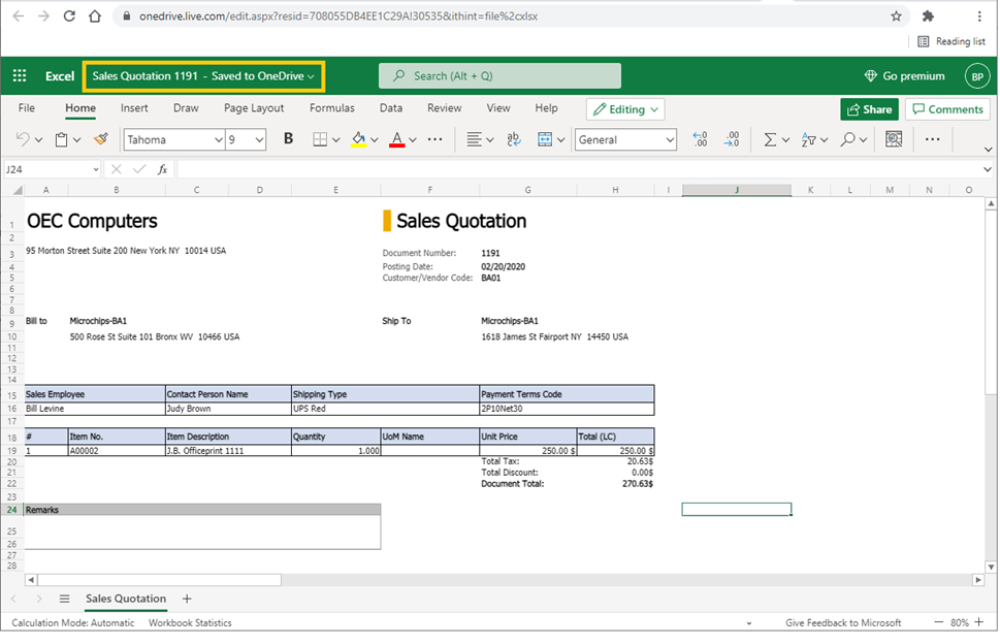1000x632 pixels.
Task: Collapse the ribbon chevron
Action: point(988,149)
